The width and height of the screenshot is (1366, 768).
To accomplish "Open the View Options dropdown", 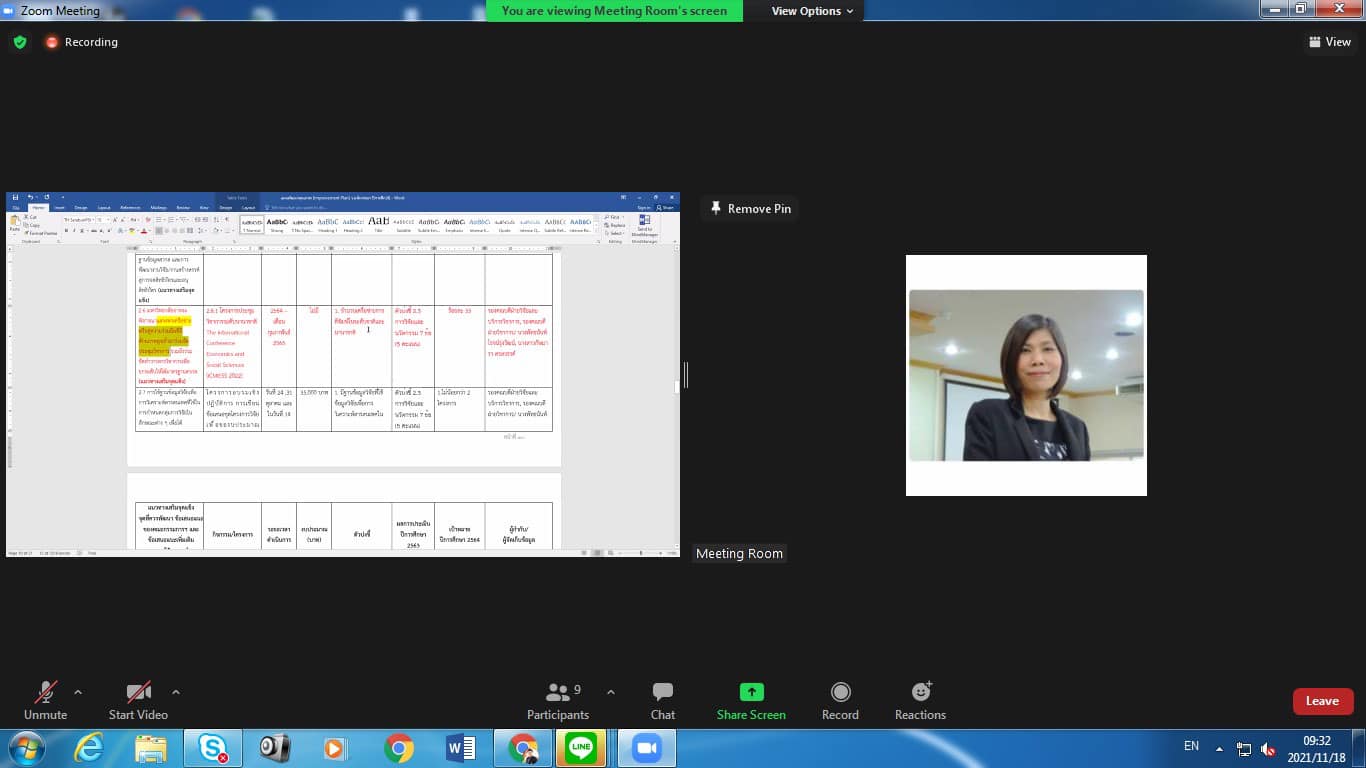I will (x=812, y=11).
